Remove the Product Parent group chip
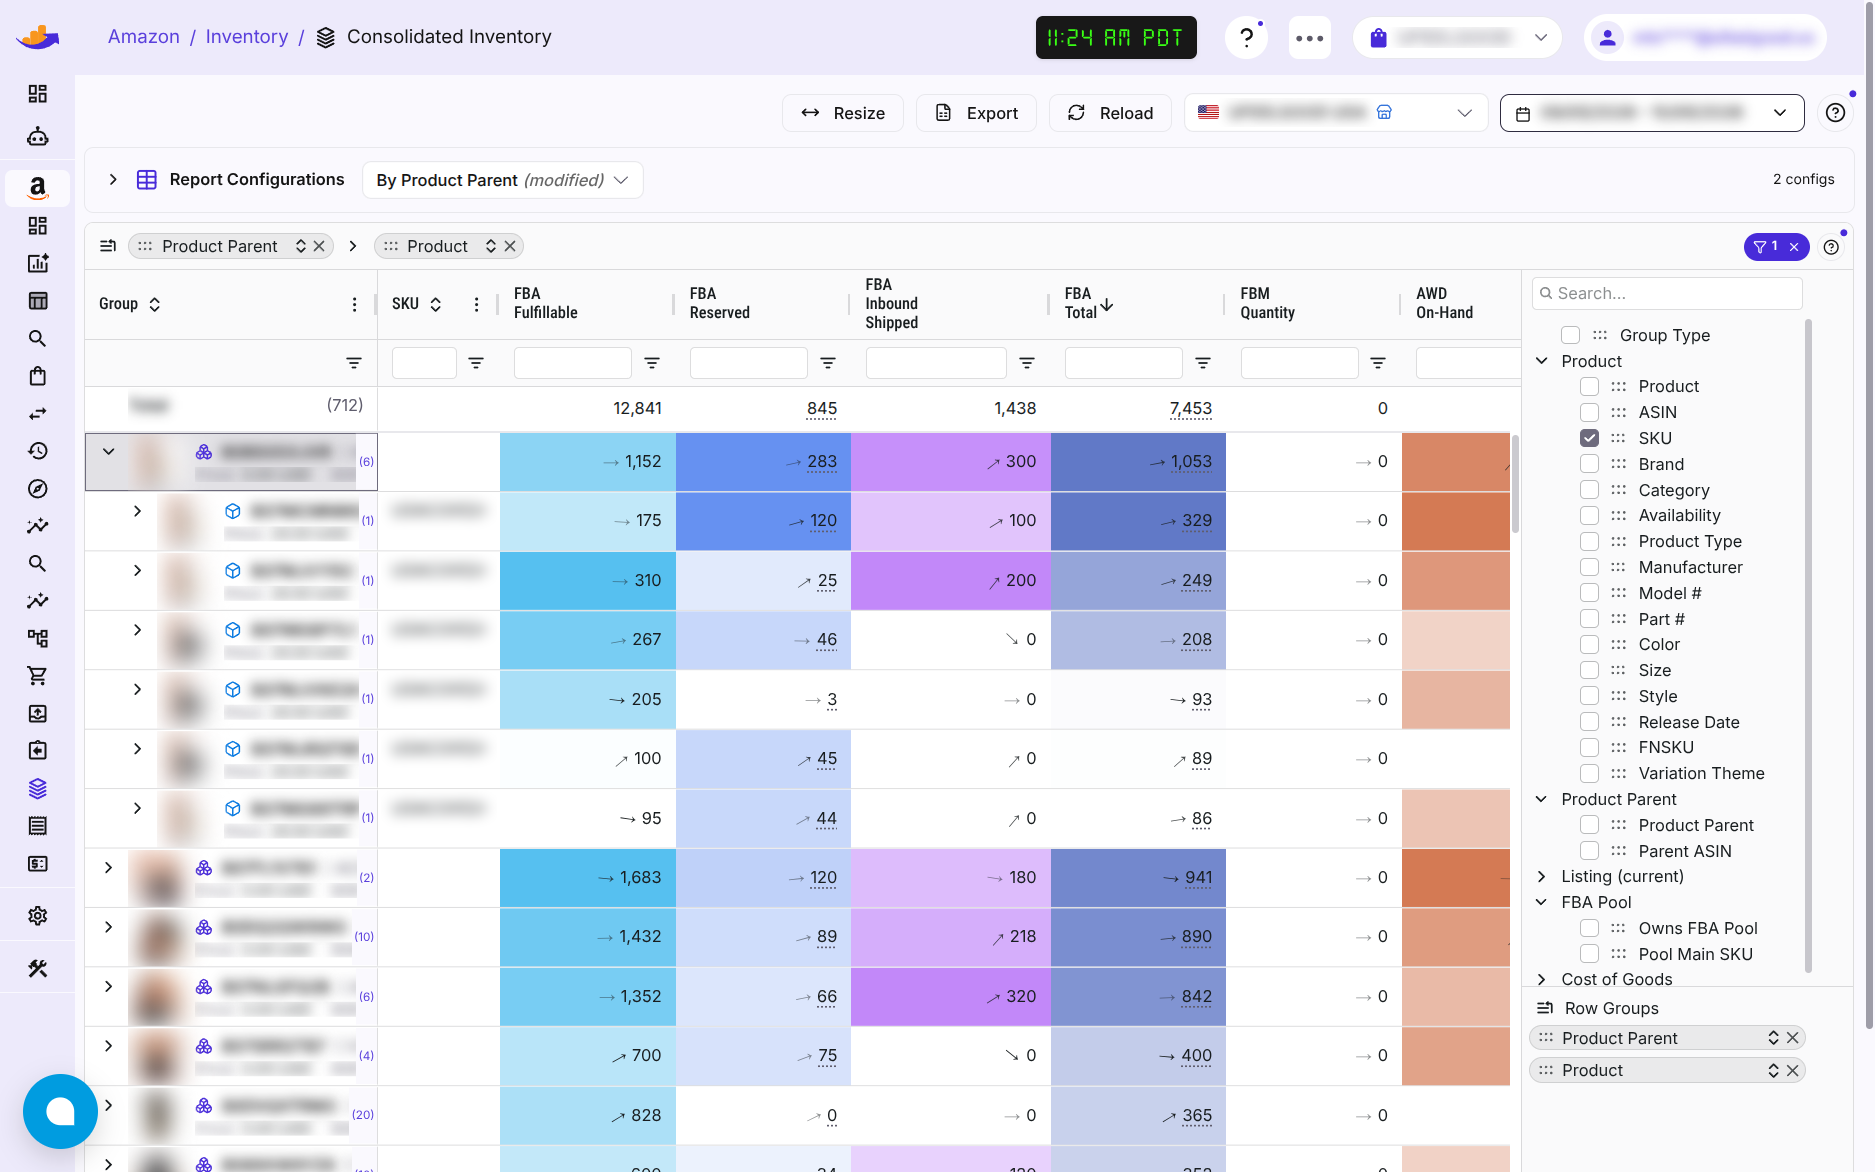Viewport: 1875px width, 1172px height. 319,246
